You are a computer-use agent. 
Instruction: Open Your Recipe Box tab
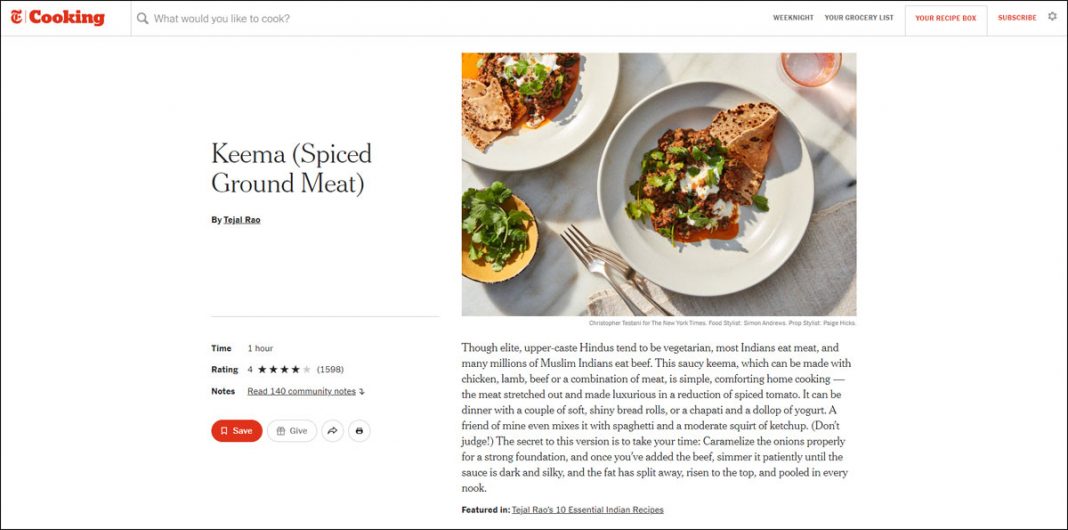tap(945, 18)
